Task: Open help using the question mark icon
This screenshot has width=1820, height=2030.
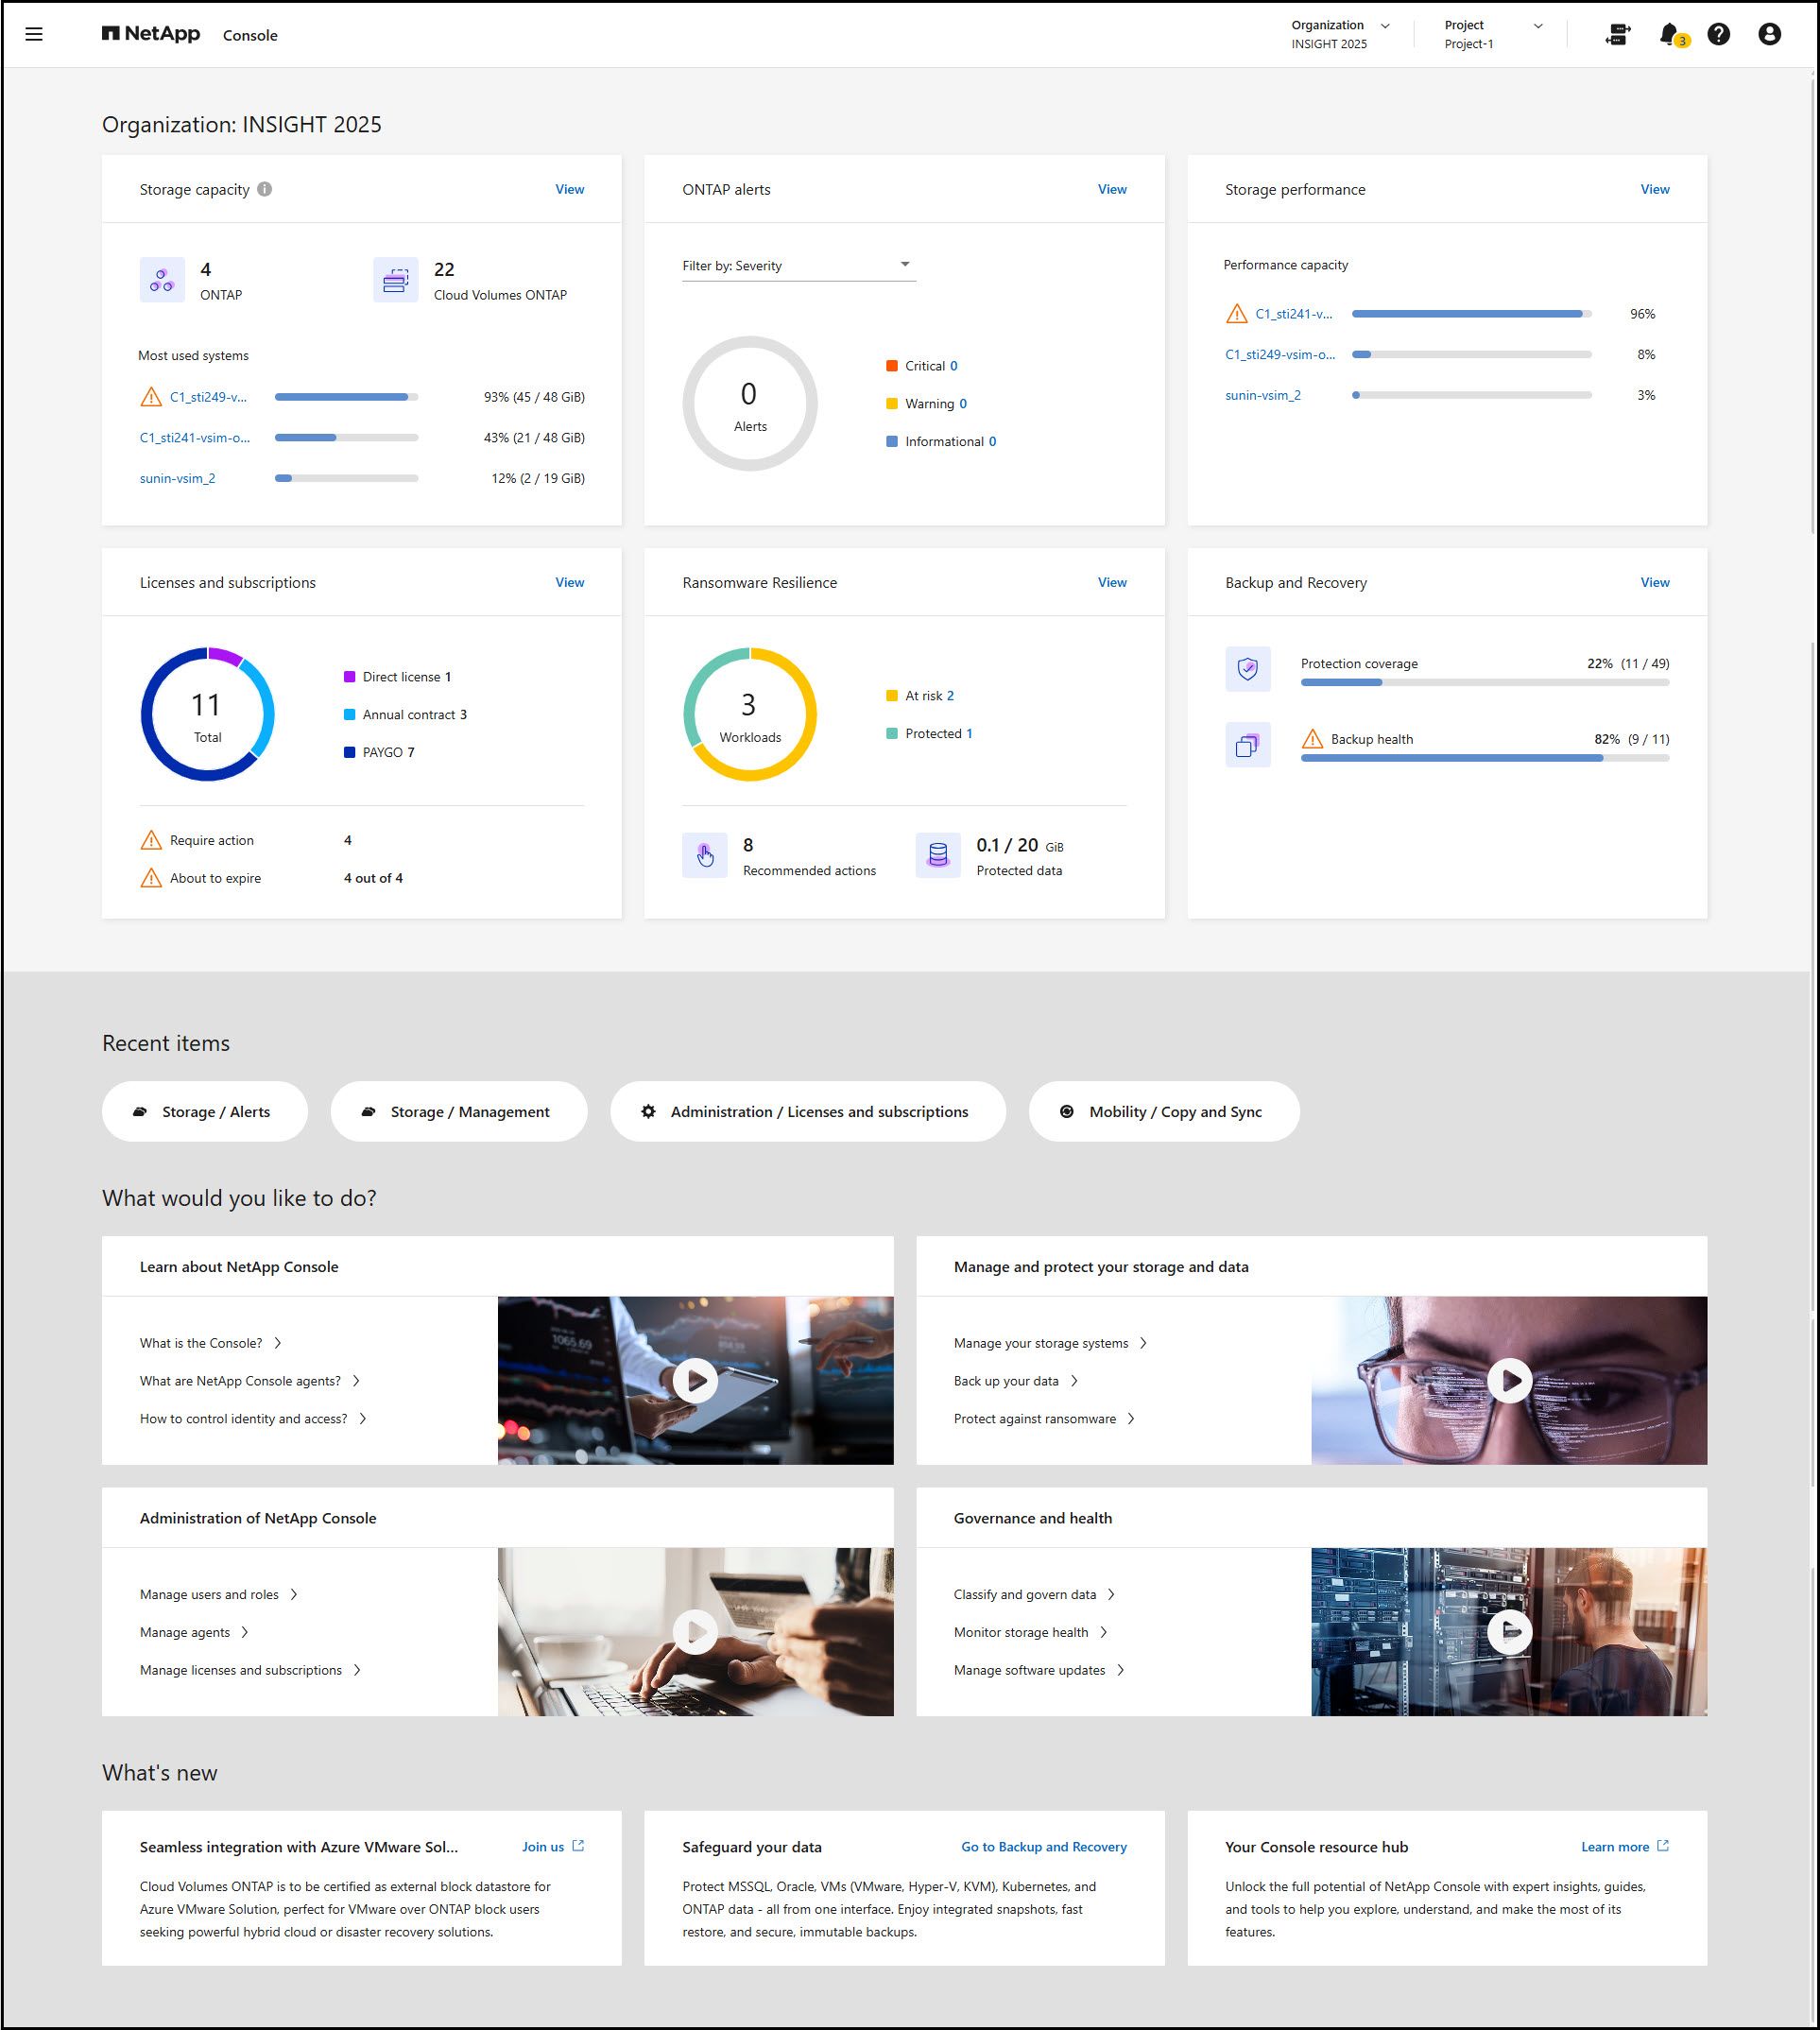Action: coord(1719,34)
